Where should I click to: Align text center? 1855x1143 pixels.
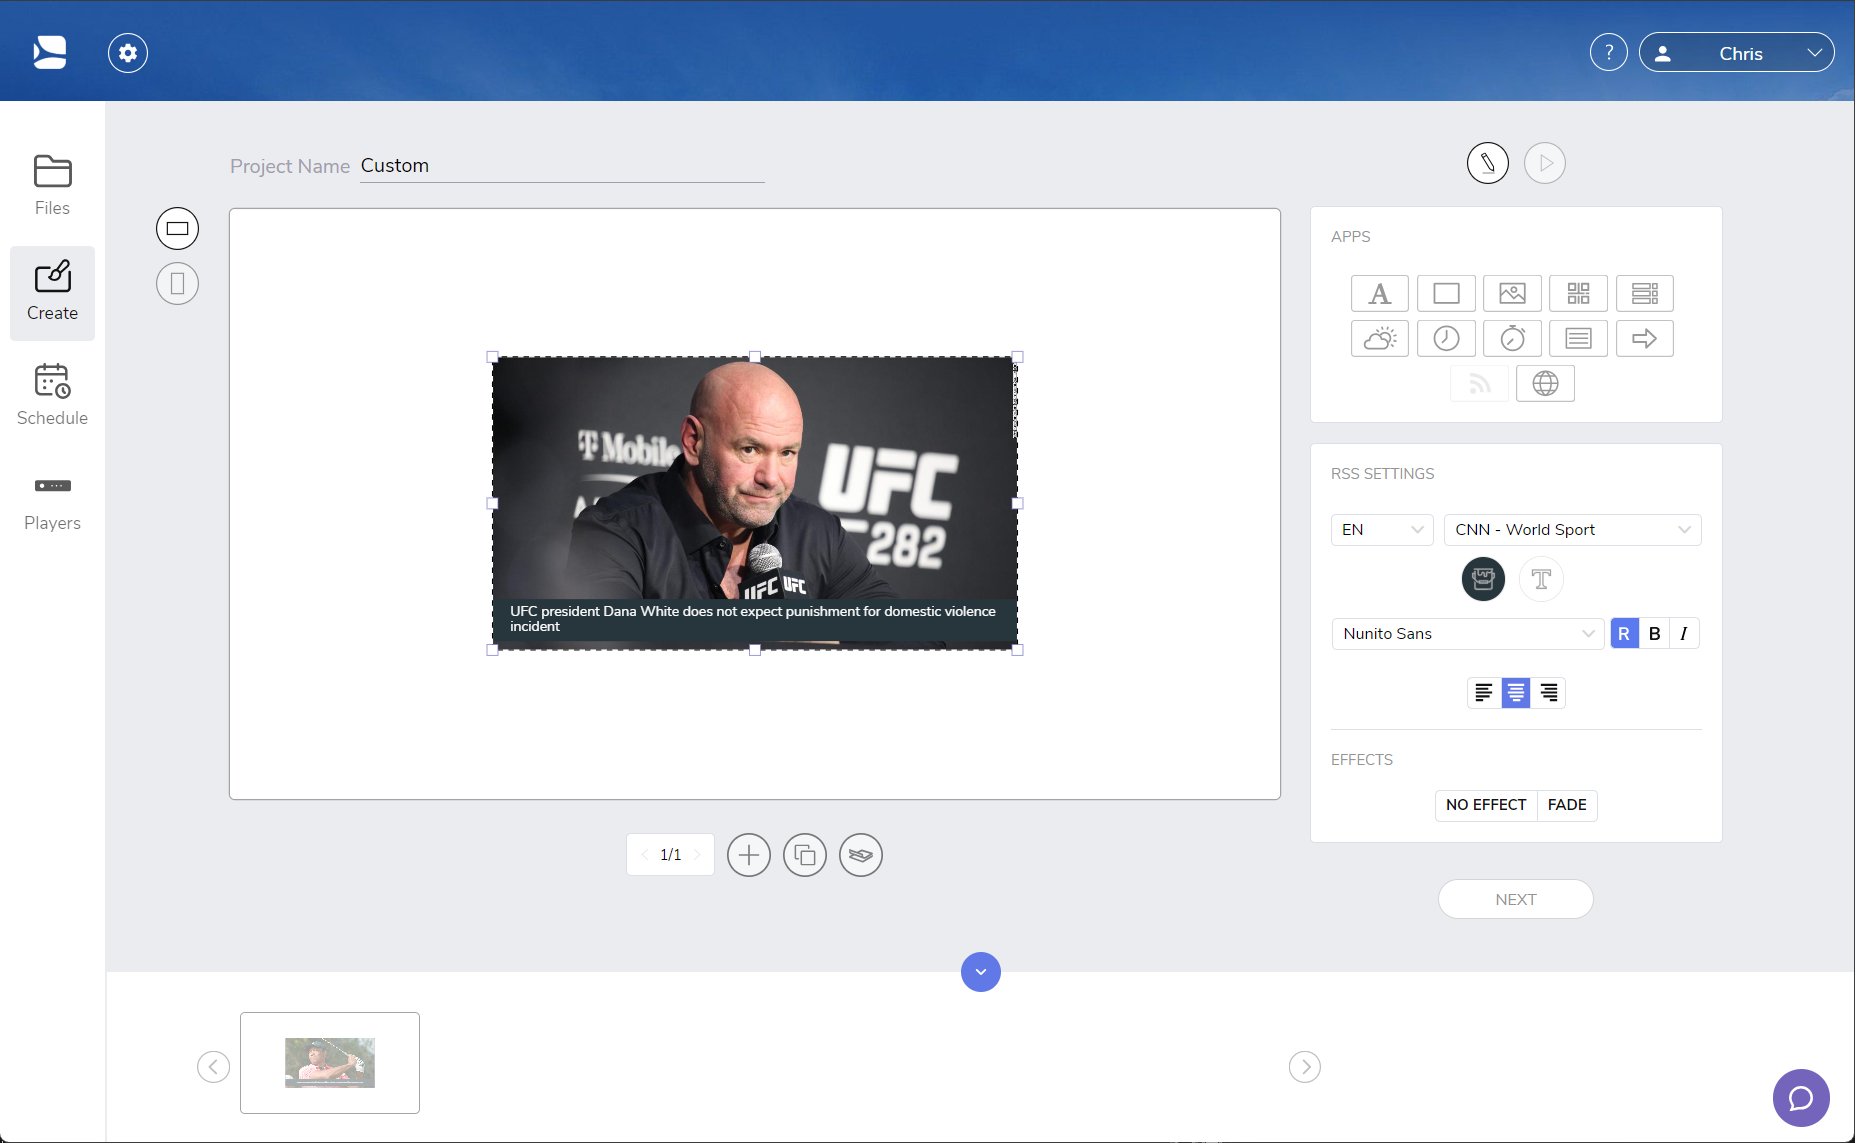(x=1516, y=693)
